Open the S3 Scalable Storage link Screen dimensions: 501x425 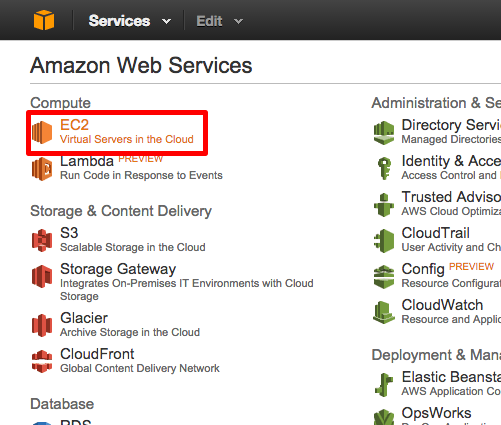[133, 240]
